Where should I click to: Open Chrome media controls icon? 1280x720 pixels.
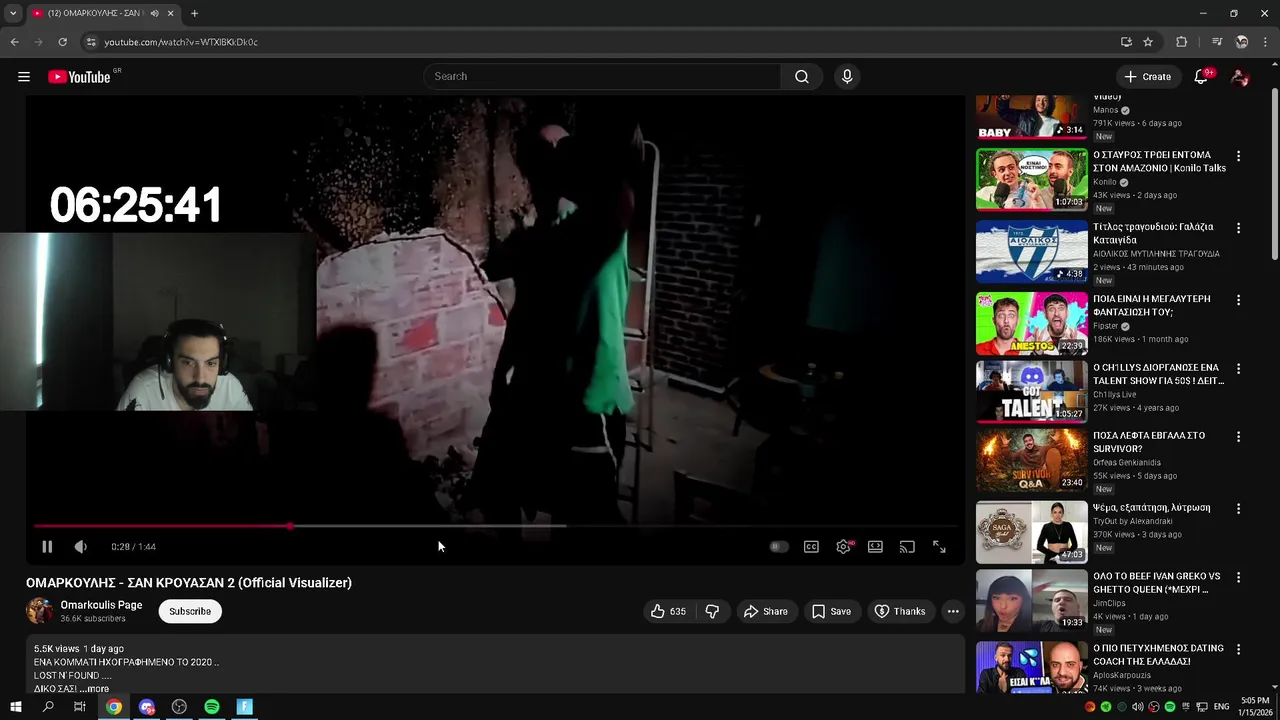tap(1216, 42)
